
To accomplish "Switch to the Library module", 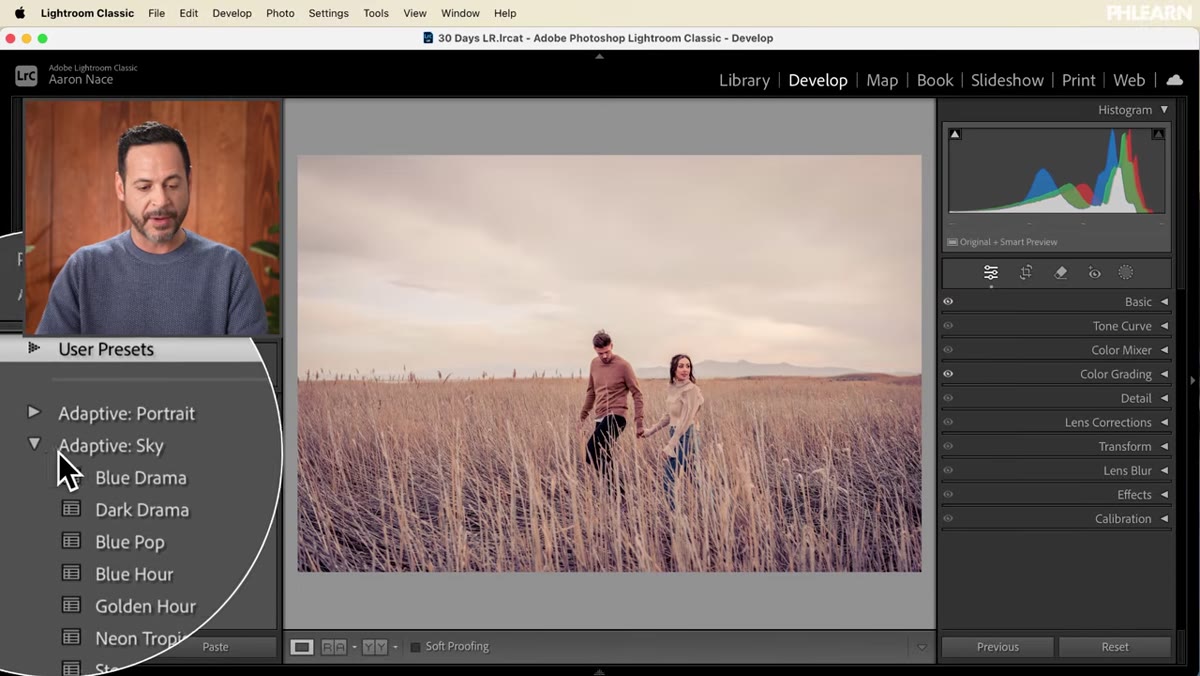I will [x=744, y=80].
